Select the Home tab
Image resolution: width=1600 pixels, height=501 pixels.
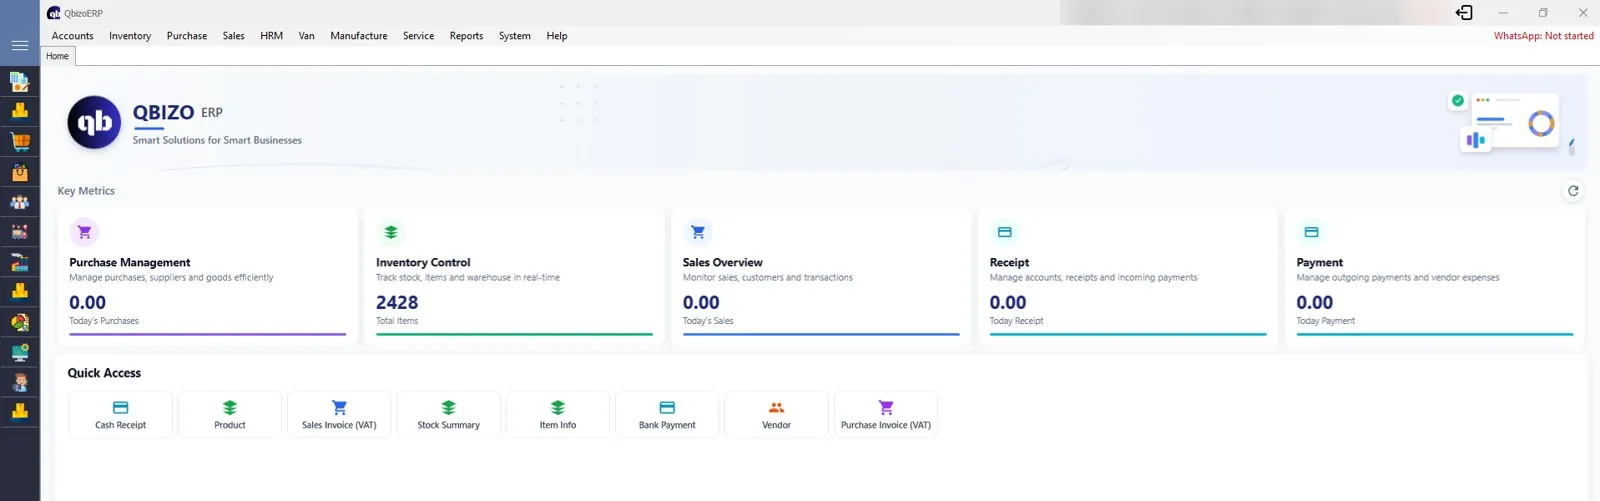pyautogui.click(x=58, y=56)
